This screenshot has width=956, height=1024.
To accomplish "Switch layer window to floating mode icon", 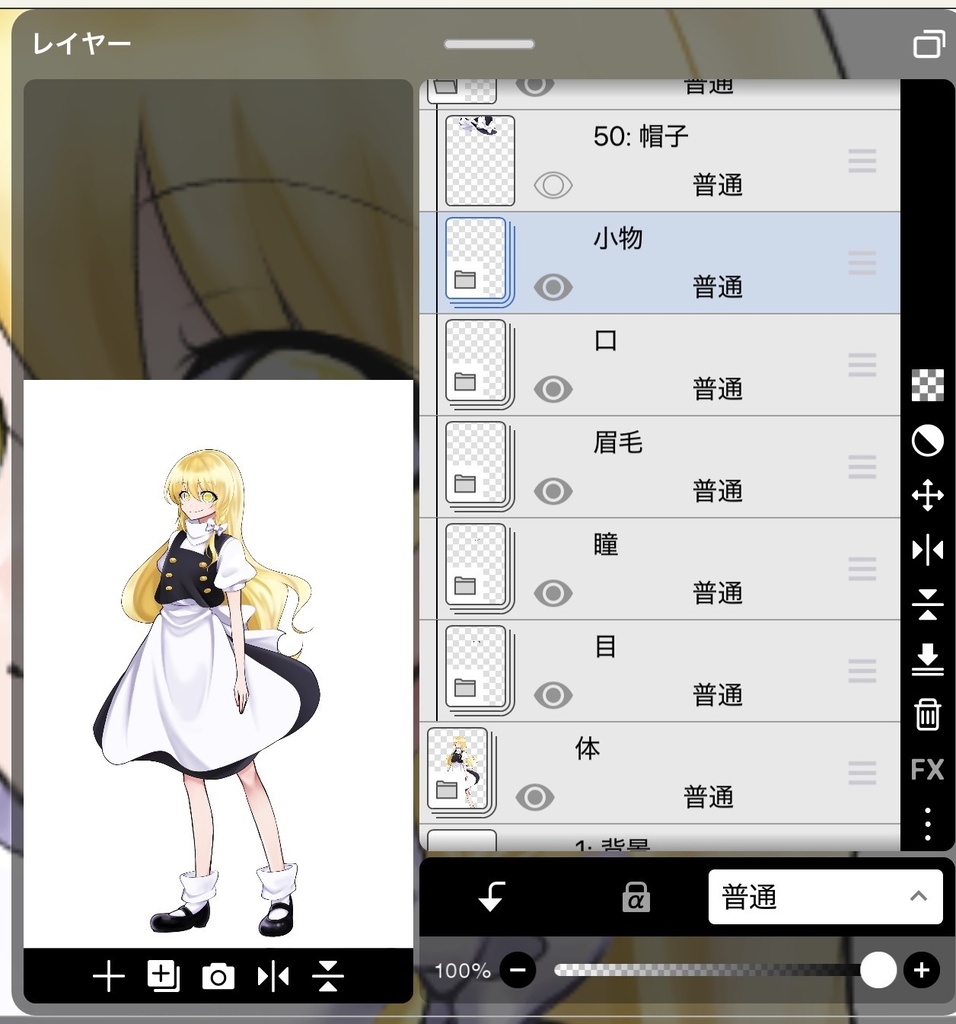I will tap(929, 44).
